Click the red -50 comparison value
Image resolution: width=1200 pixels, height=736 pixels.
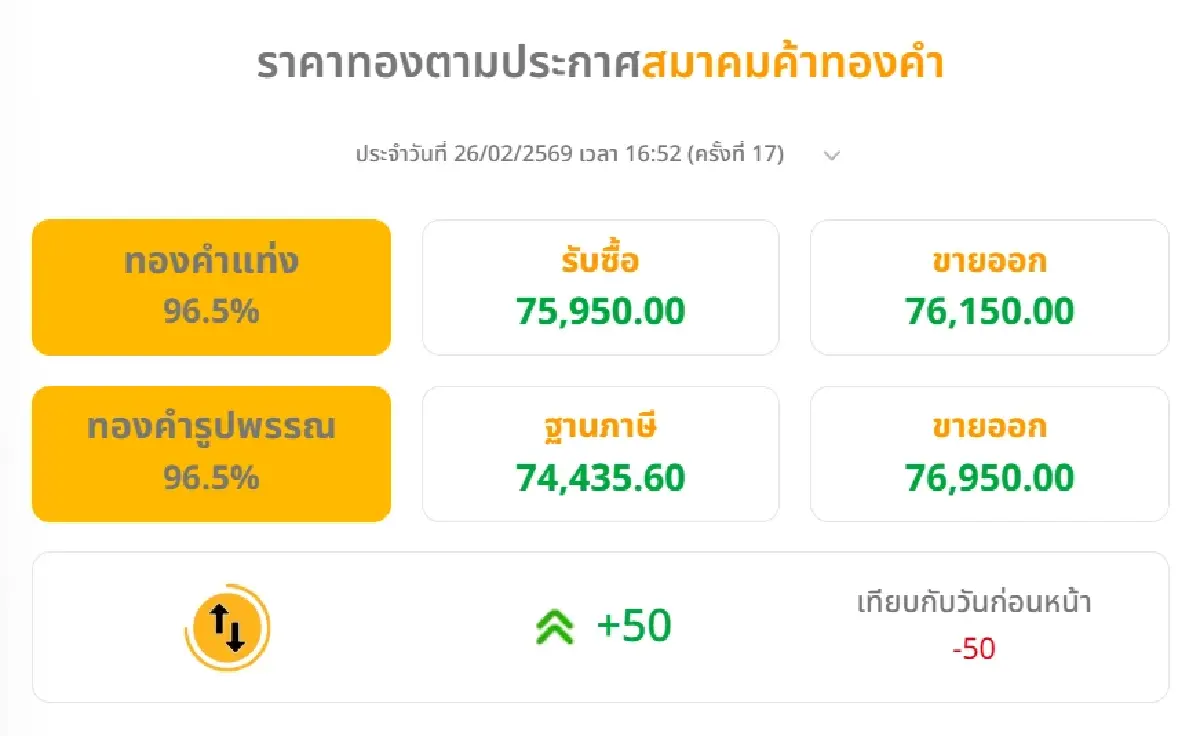(977, 649)
